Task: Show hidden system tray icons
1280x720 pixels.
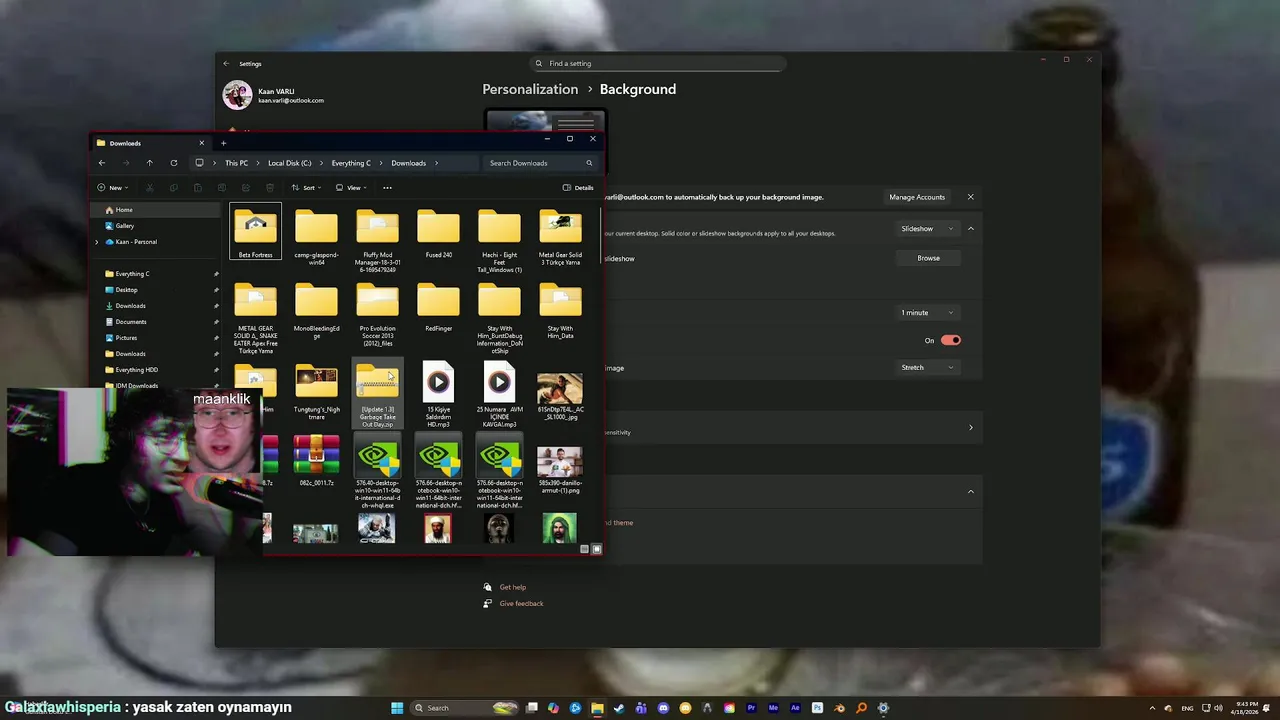Action: point(1151,708)
